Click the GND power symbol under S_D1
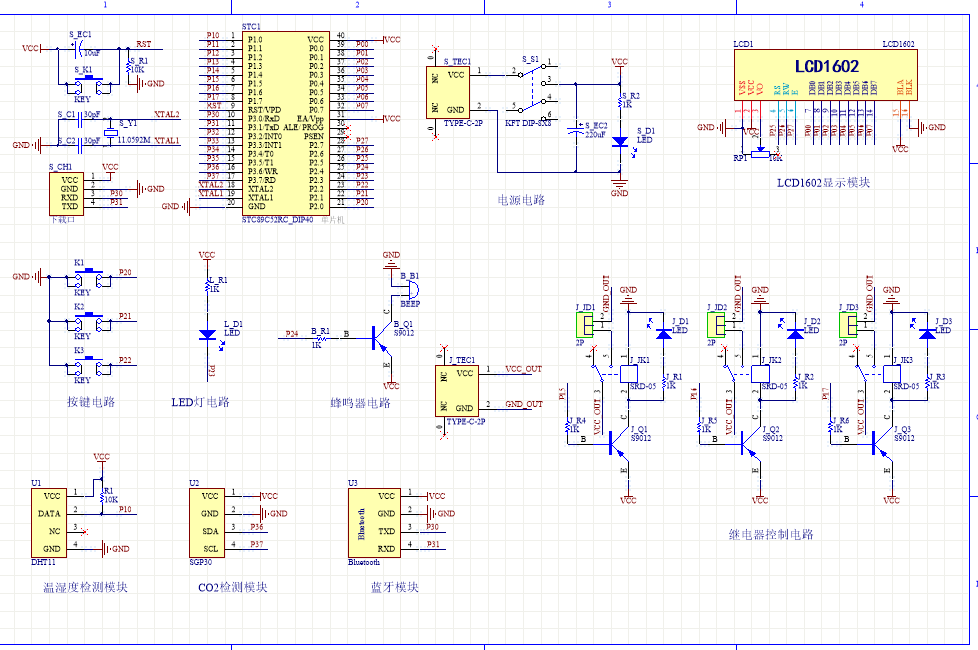 tap(619, 187)
